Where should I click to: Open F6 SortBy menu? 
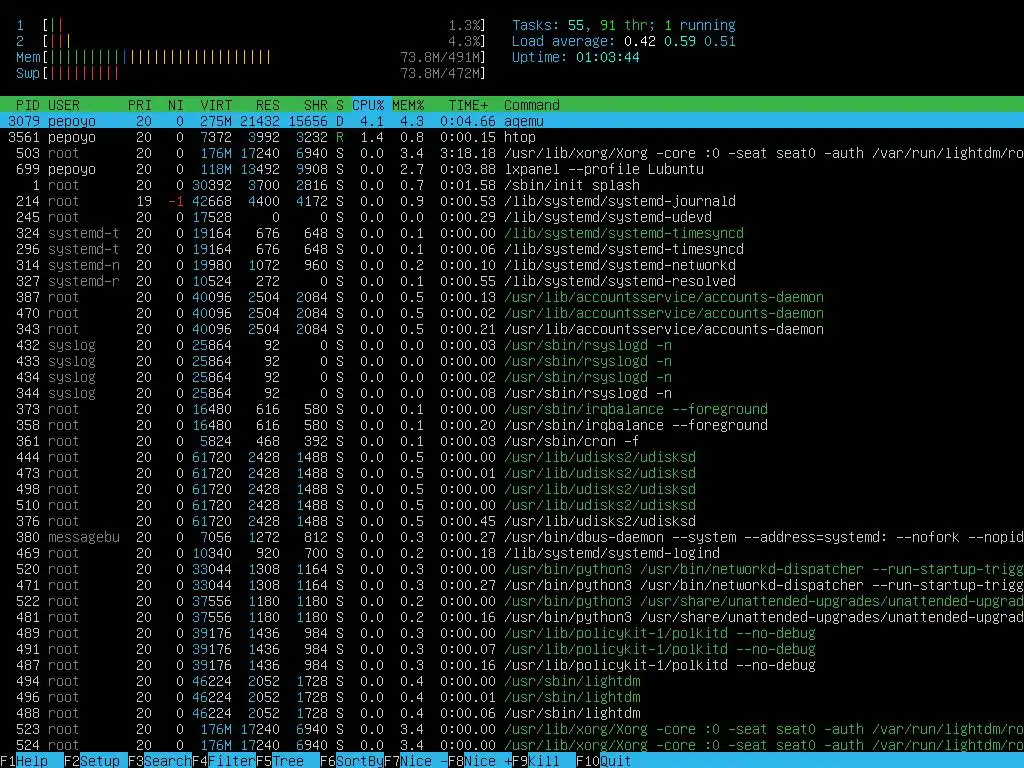(352, 761)
